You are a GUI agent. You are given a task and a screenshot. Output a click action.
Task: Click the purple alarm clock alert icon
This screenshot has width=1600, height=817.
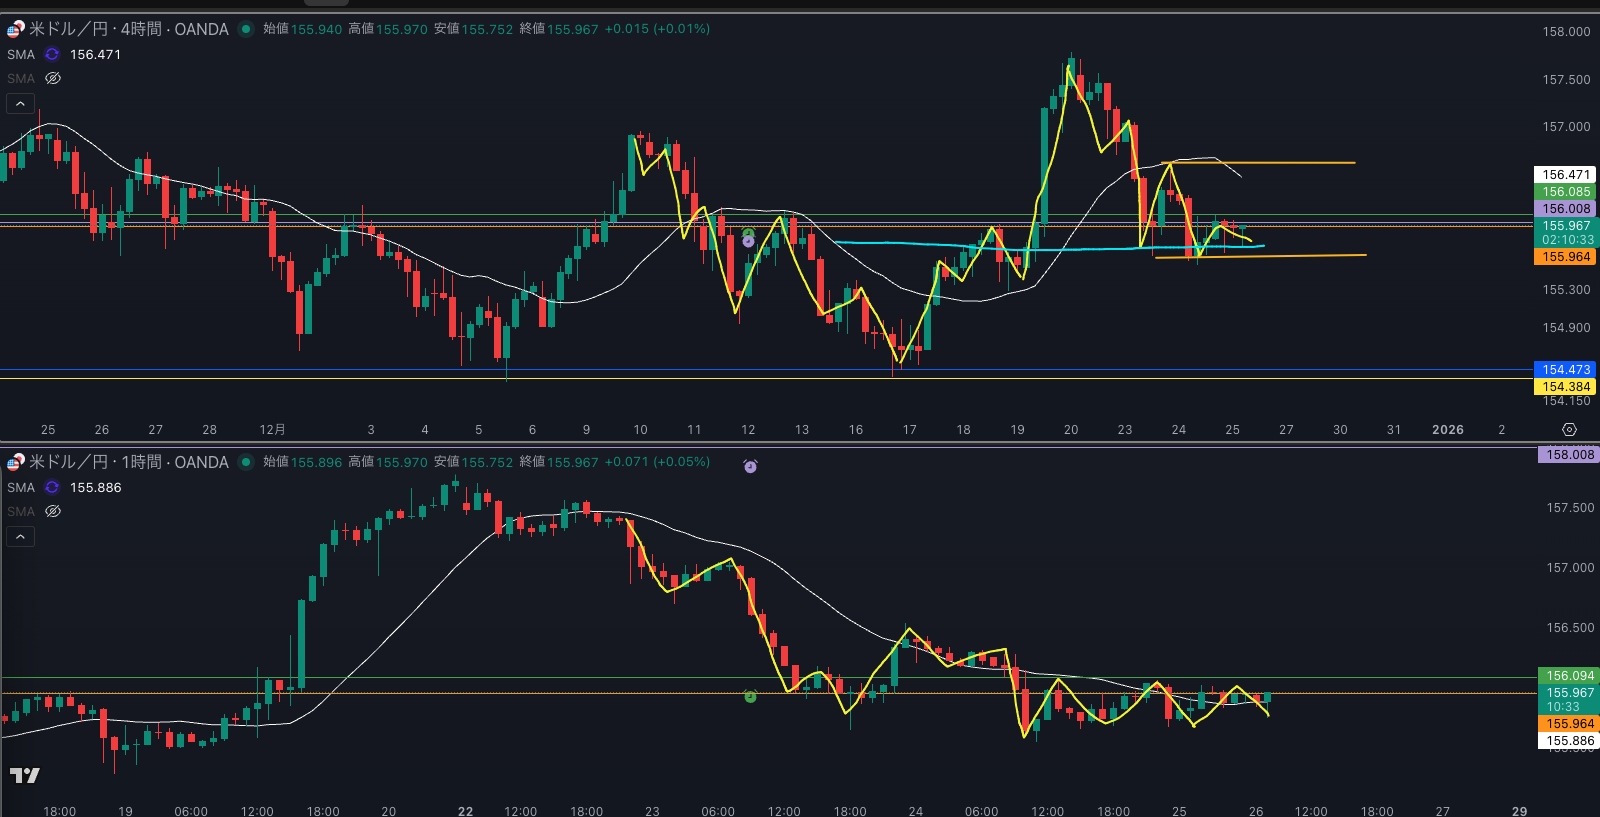coord(750,466)
